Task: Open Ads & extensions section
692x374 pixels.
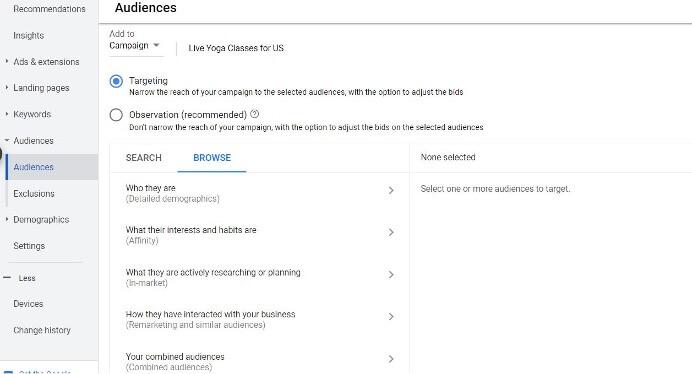Action: tap(46, 62)
